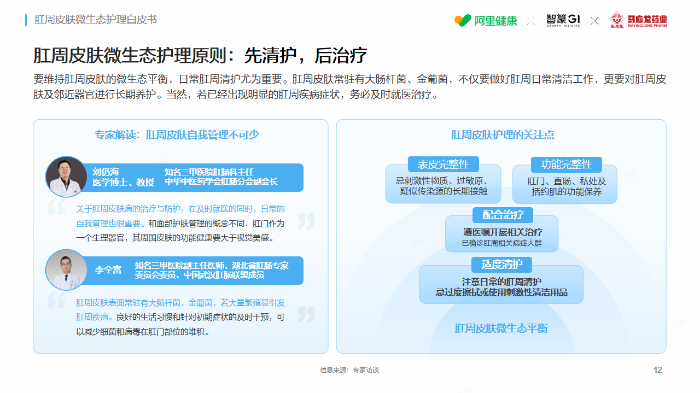Click the name 刘仍海 in banner
Screen dimensions: 700x393
click(105, 172)
